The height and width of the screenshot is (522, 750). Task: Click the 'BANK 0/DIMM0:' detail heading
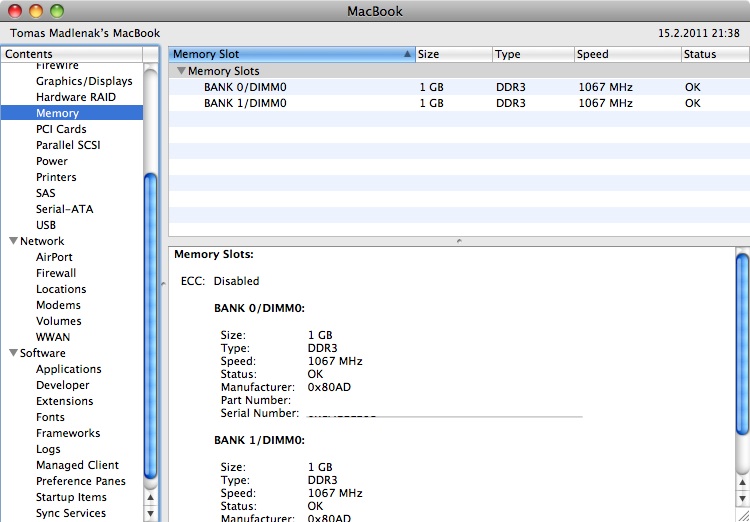(x=260, y=309)
